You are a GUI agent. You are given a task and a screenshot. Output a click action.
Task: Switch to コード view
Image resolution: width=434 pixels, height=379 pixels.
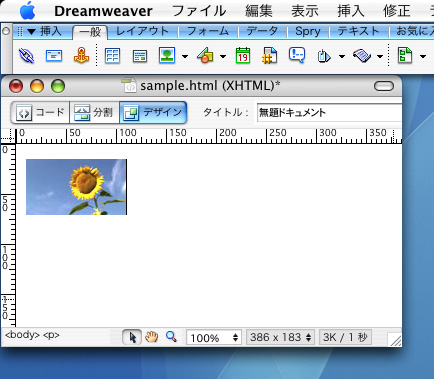(40, 113)
